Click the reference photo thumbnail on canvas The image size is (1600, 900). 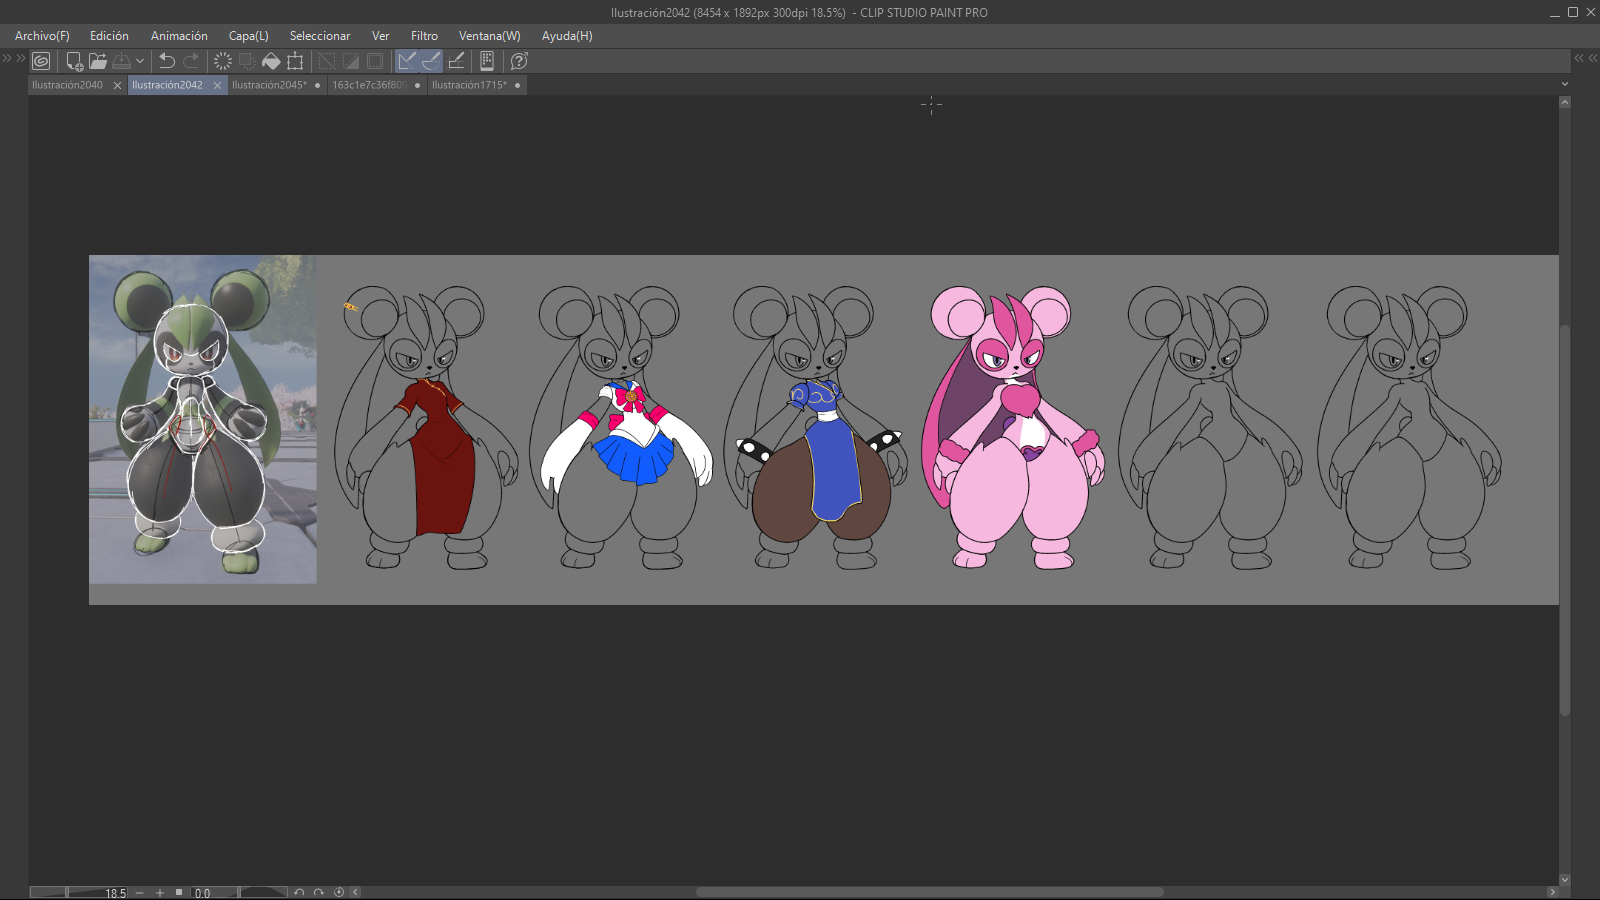click(203, 419)
